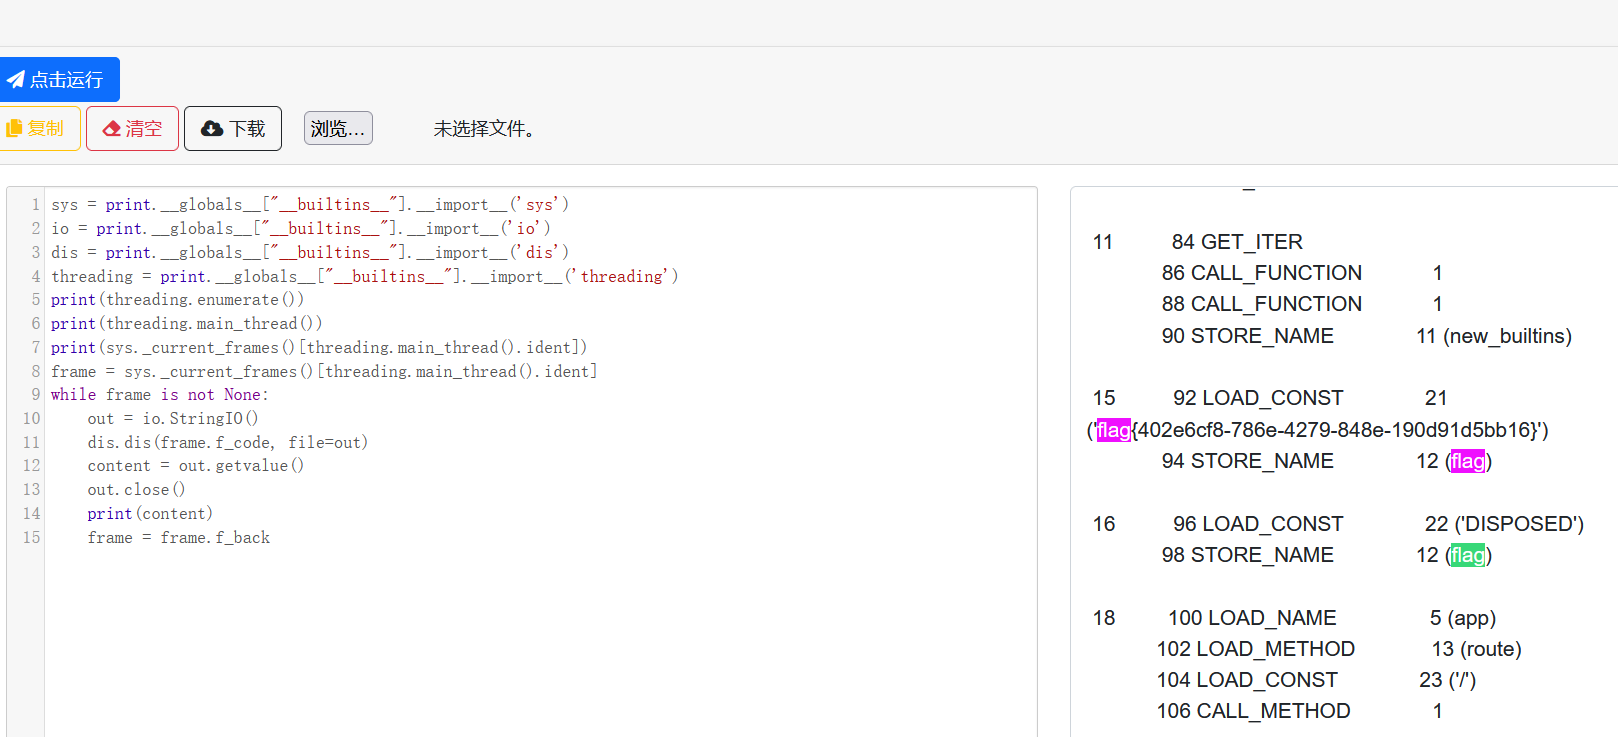Click magenta highlighted flag on row 94
Image resolution: width=1618 pixels, height=737 pixels.
click(x=1468, y=461)
